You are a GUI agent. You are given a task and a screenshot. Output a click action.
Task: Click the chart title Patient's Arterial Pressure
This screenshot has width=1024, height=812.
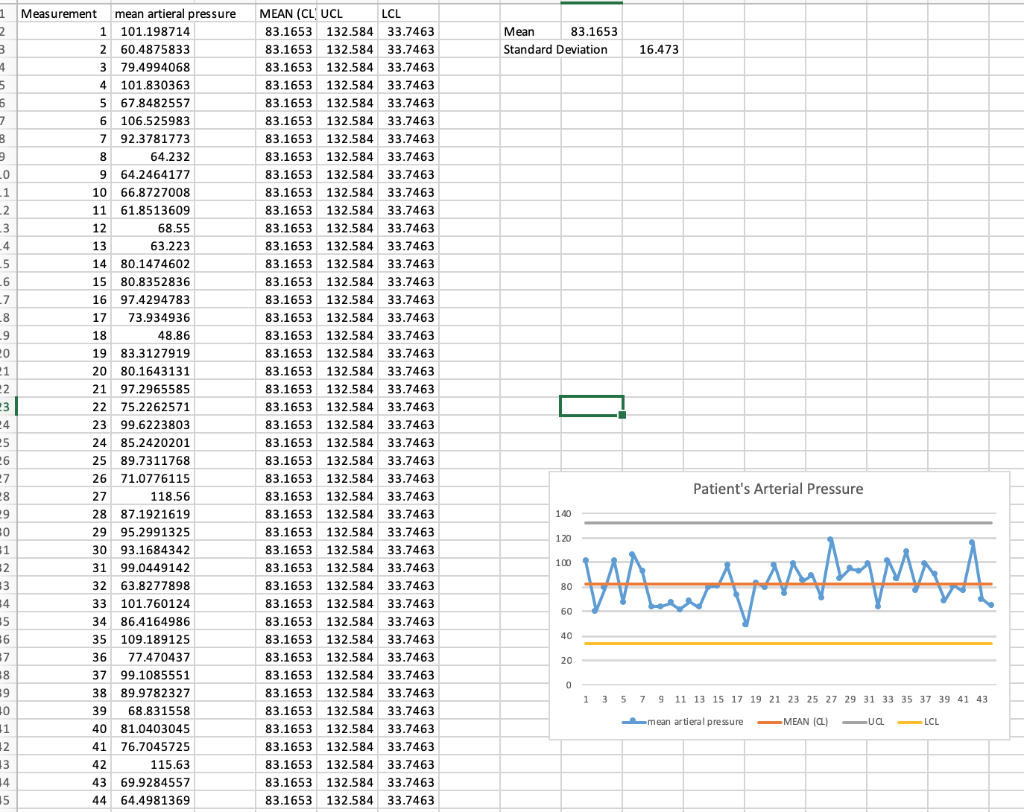779,488
